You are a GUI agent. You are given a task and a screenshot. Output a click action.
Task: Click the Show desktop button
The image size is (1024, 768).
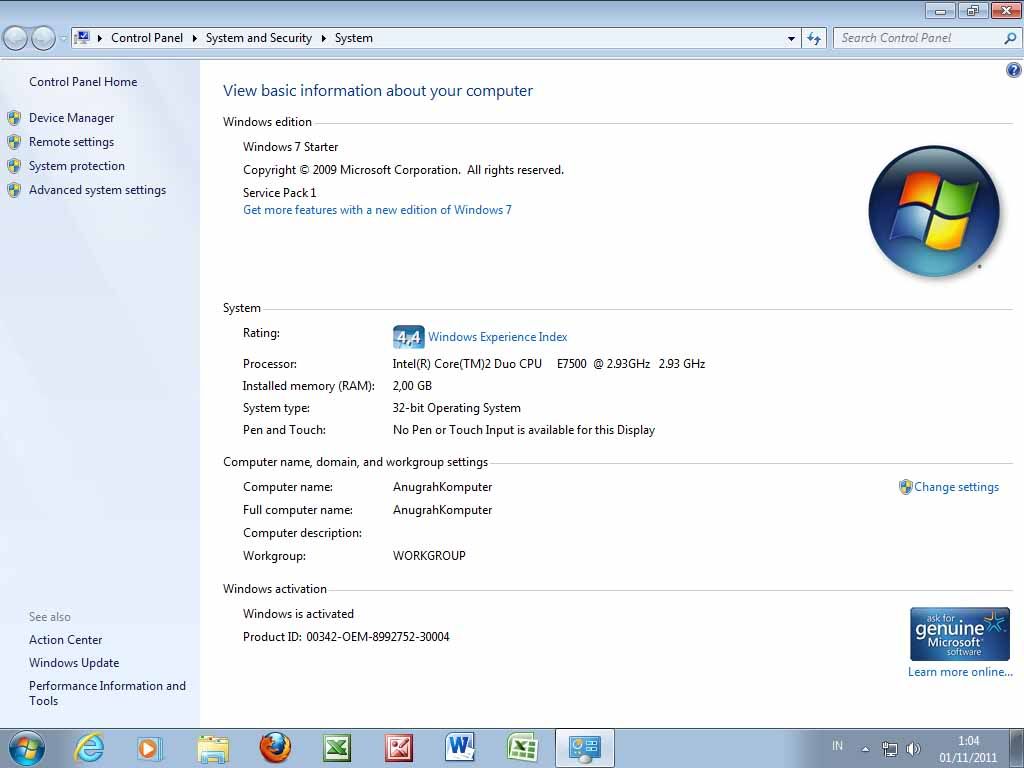tap(1017, 748)
